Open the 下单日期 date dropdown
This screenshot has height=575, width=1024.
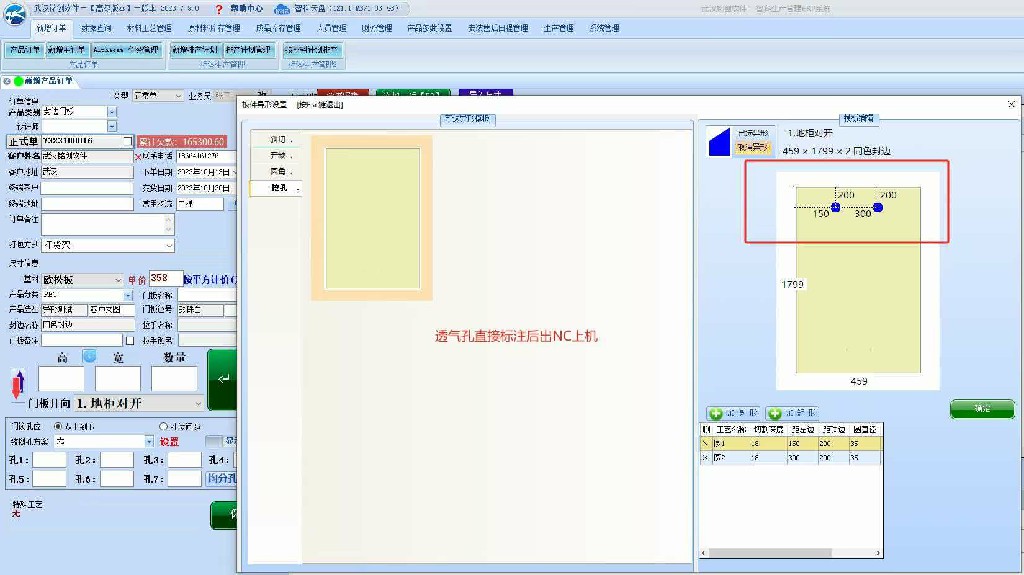pyautogui.click(x=233, y=172)
